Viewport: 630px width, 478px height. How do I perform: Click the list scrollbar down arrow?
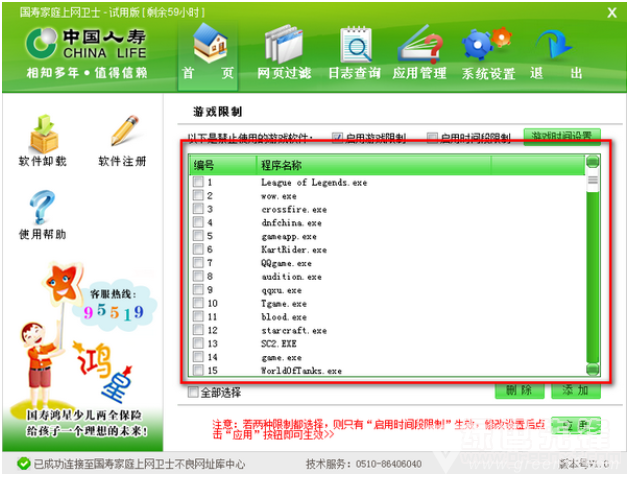tap(592, 368)
